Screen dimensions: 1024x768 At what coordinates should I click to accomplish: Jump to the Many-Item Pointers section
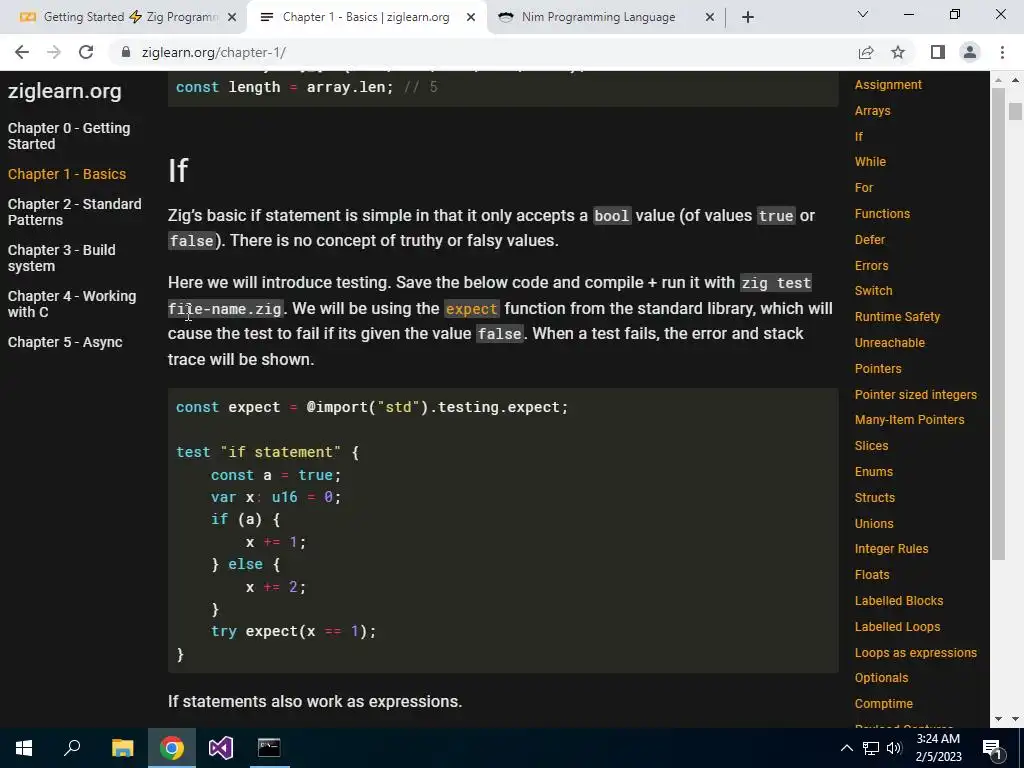909,420
